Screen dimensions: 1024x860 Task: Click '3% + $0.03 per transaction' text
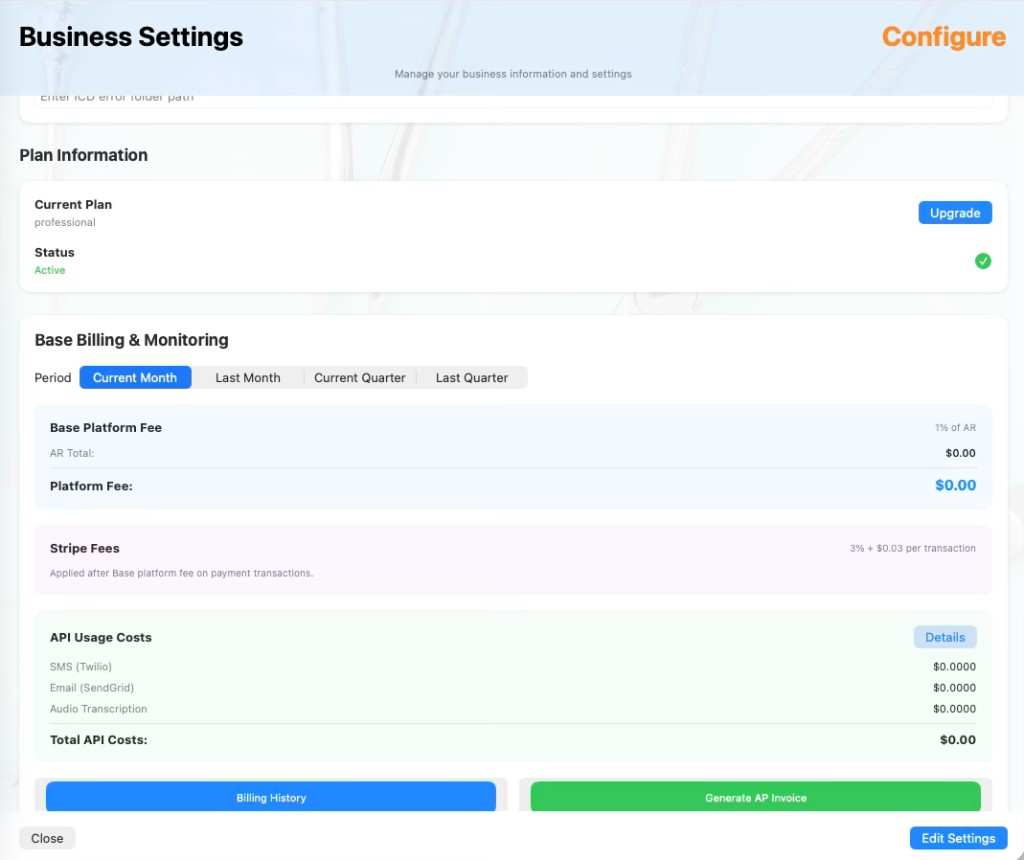pyautogui.click(x=912, y=549)
